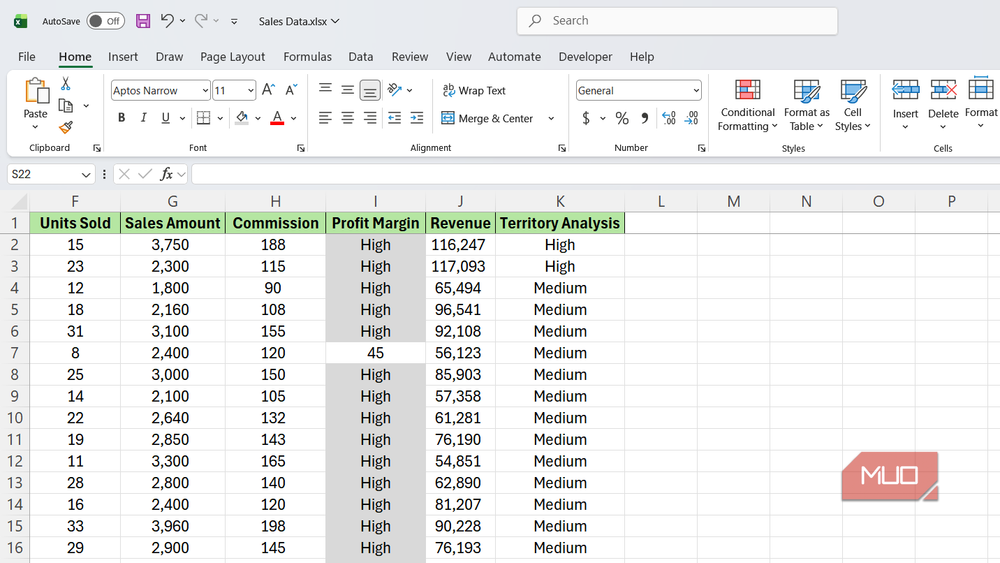Click the Save icon in title bar
Screen dimensions: 1000x563
[143, 21]
